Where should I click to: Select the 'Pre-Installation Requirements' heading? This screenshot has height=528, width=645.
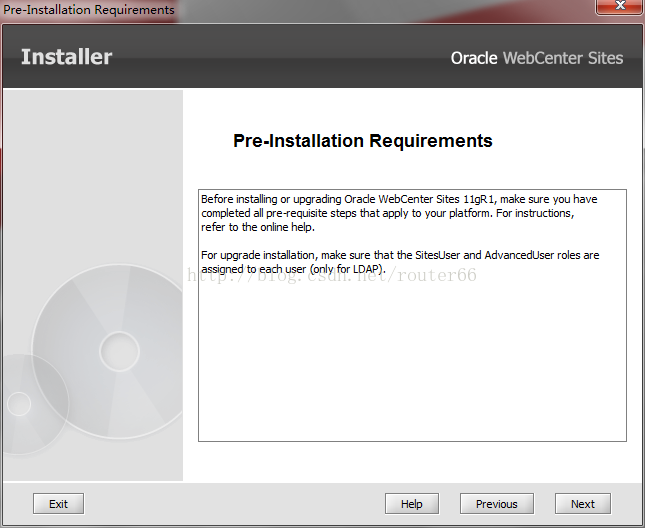tap(362, 141)
